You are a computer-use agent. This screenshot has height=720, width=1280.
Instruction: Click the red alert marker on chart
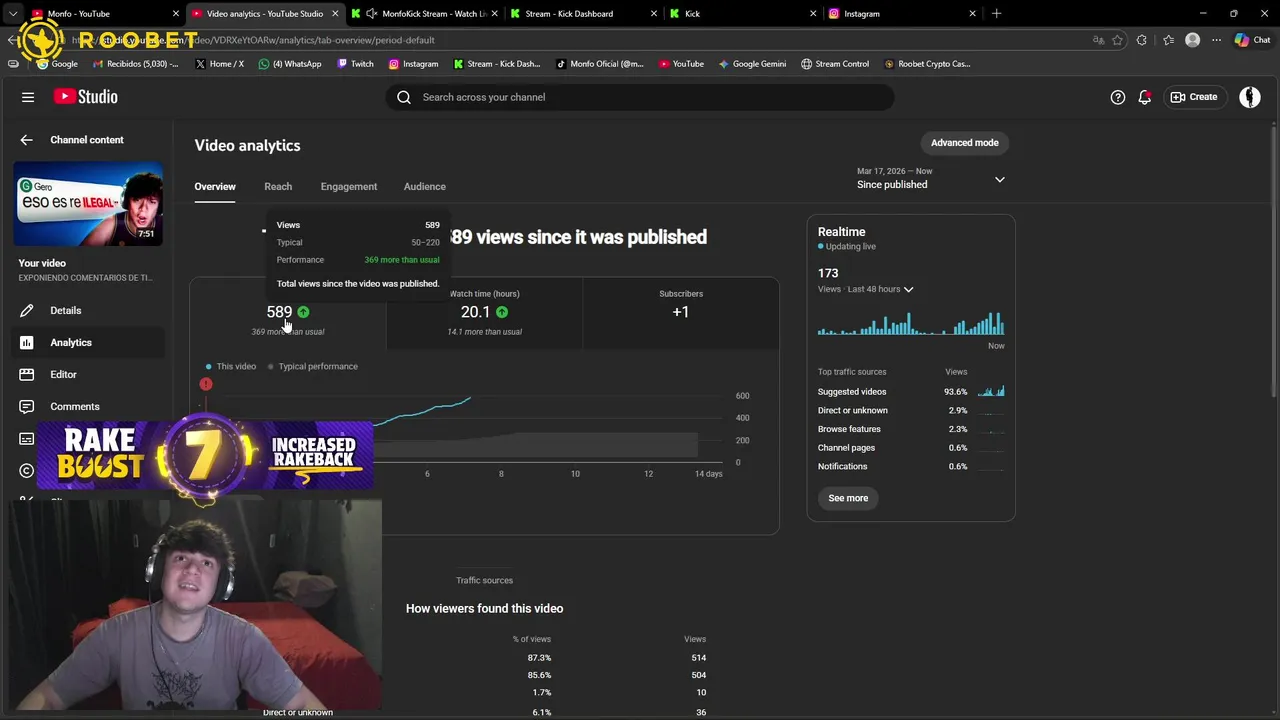click(x=206, y=384)
